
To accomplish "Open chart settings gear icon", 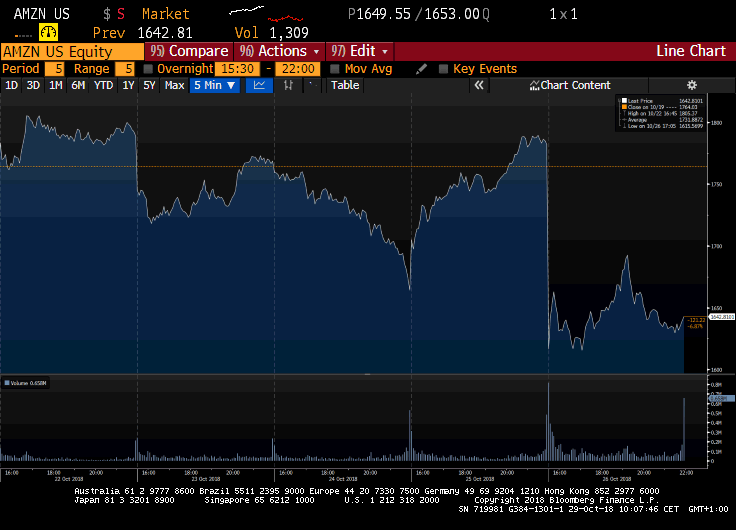I will [x=691, y=85].
